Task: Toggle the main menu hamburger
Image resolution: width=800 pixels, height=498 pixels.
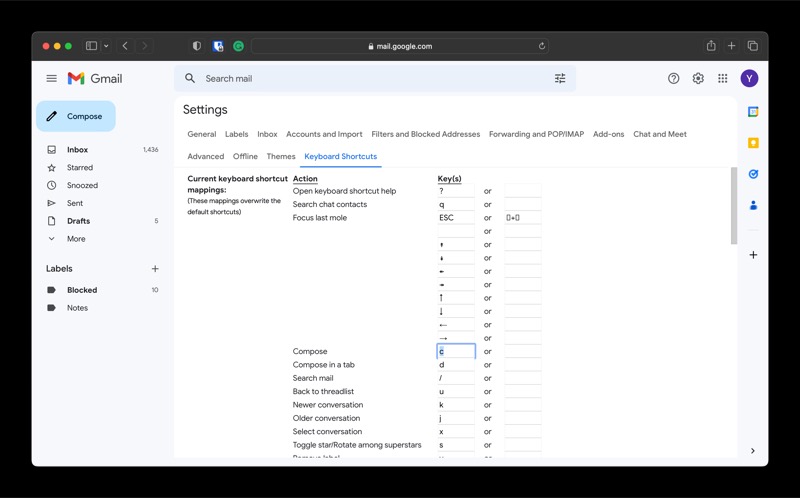Action: click(x=52, y=78)
